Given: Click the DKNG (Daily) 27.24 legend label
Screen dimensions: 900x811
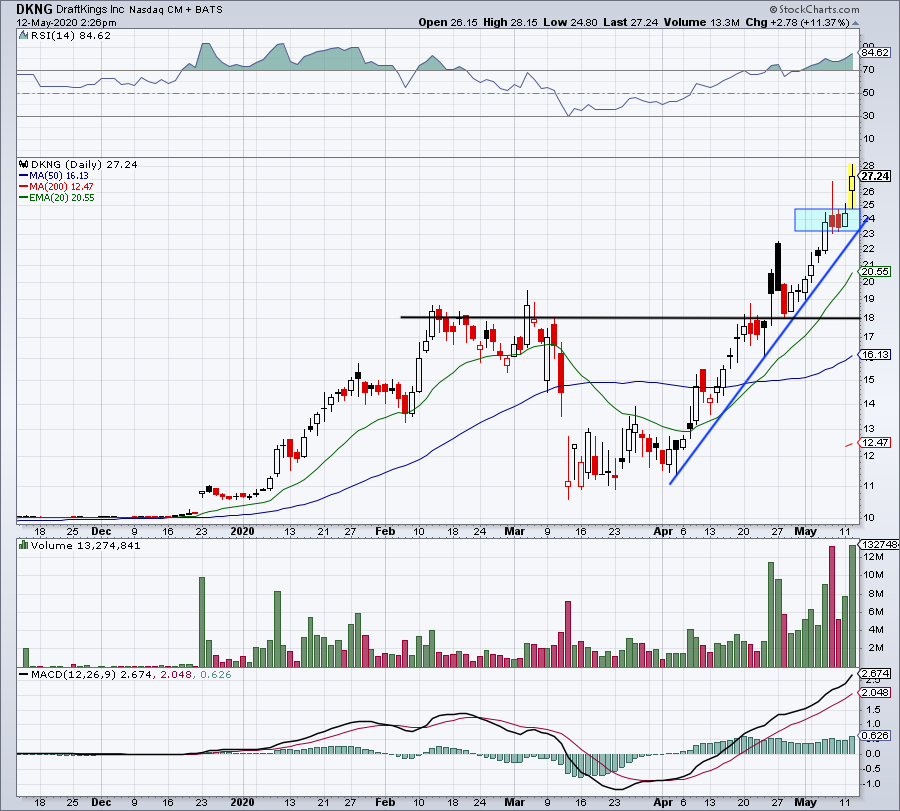Looking at the screenshot, I should 84,164.
